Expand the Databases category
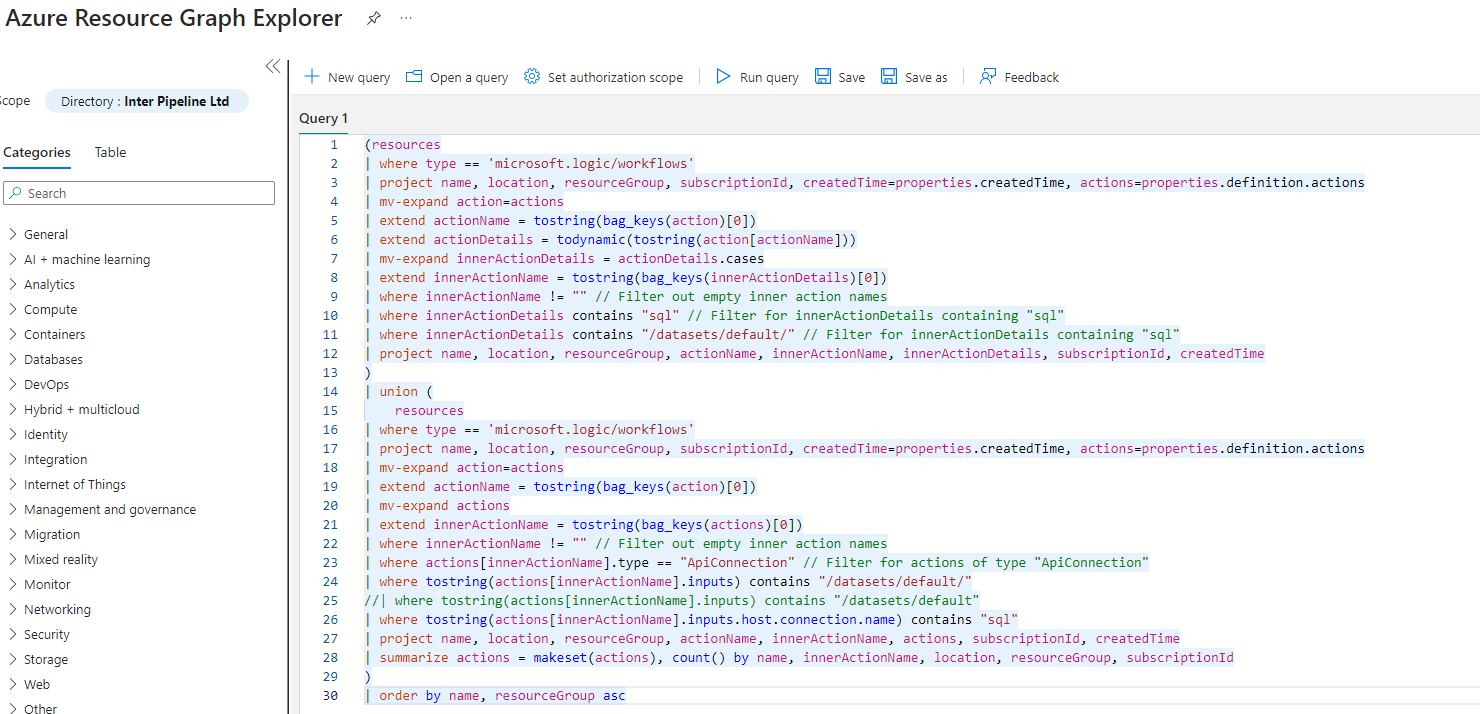This screenshot has height=714, width=1480. (x=13, y=359)
